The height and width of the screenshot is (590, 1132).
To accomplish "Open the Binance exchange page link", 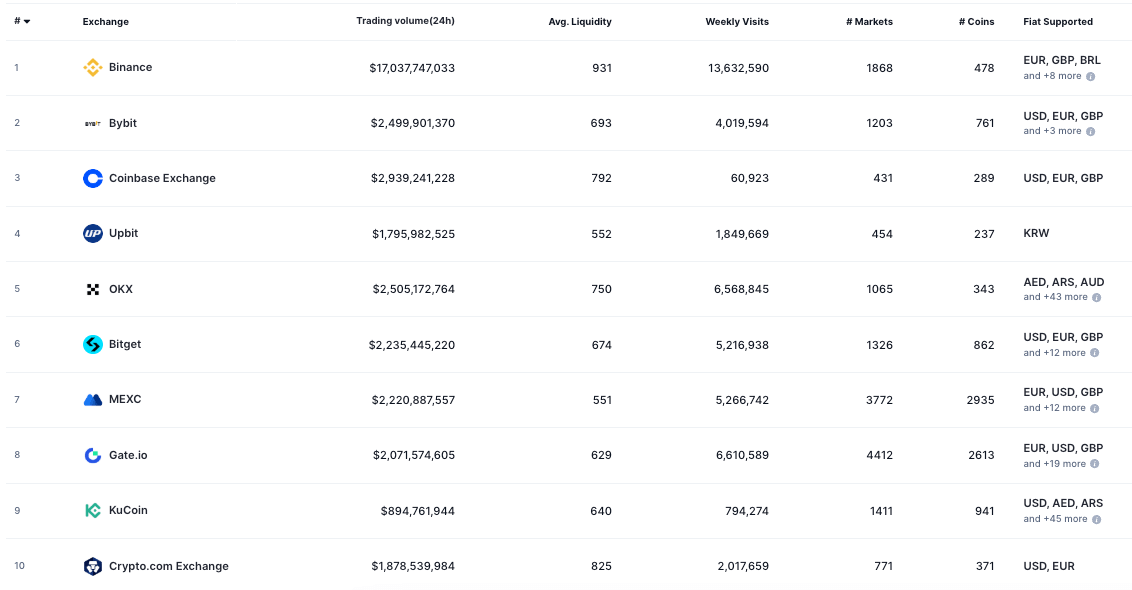I will [129, 67].
